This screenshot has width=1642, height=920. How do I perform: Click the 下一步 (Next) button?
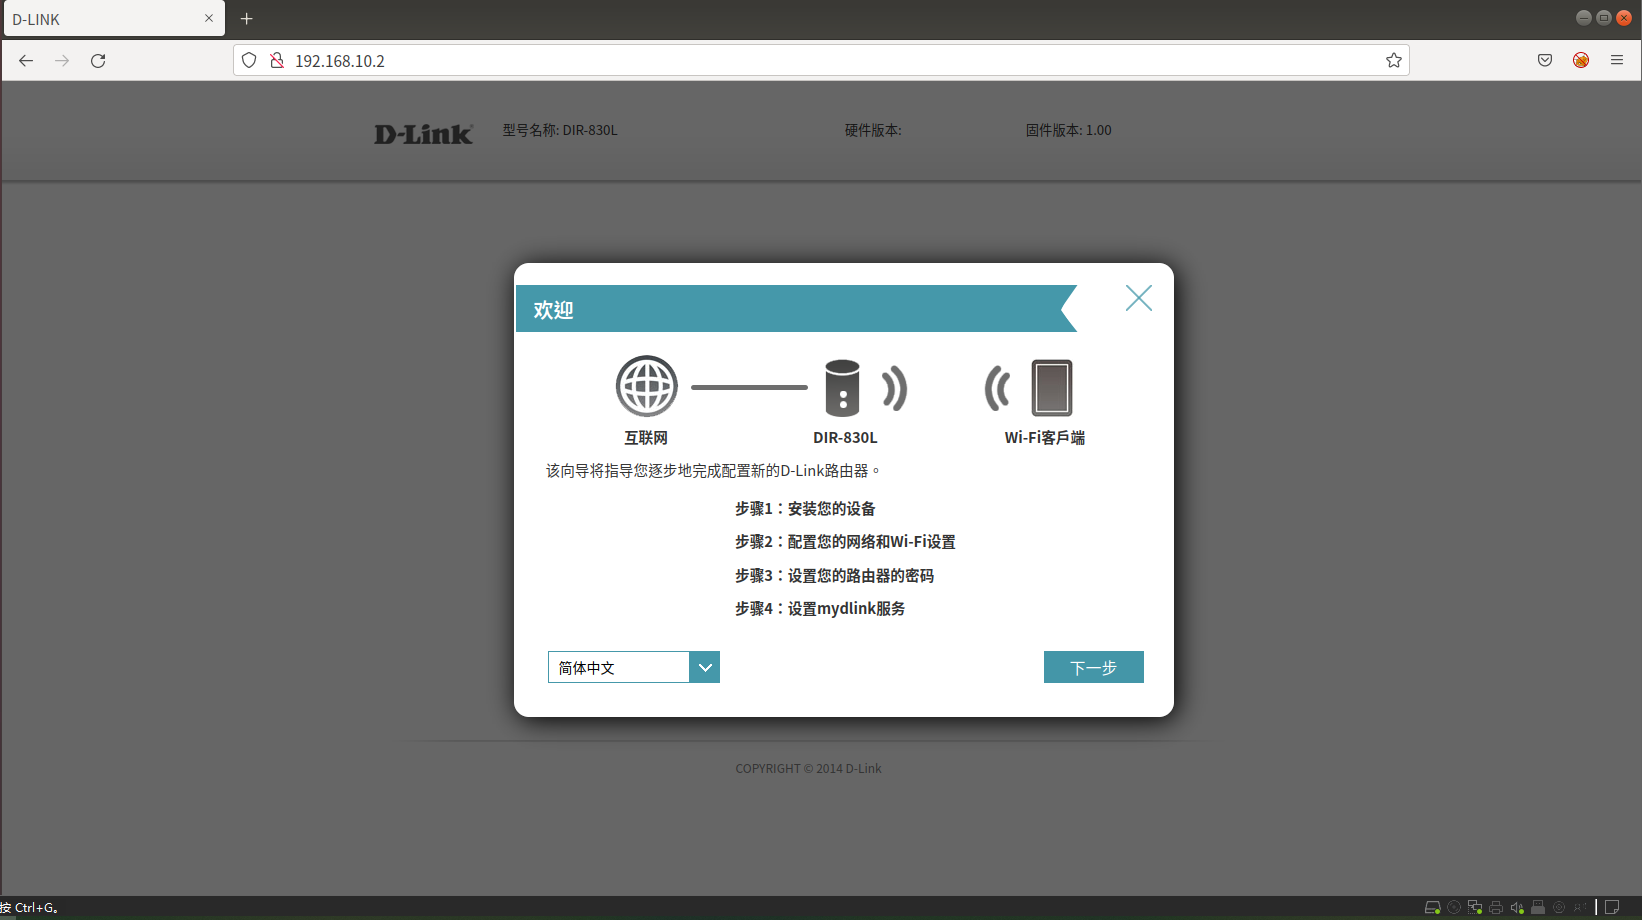coord(1093,667)
